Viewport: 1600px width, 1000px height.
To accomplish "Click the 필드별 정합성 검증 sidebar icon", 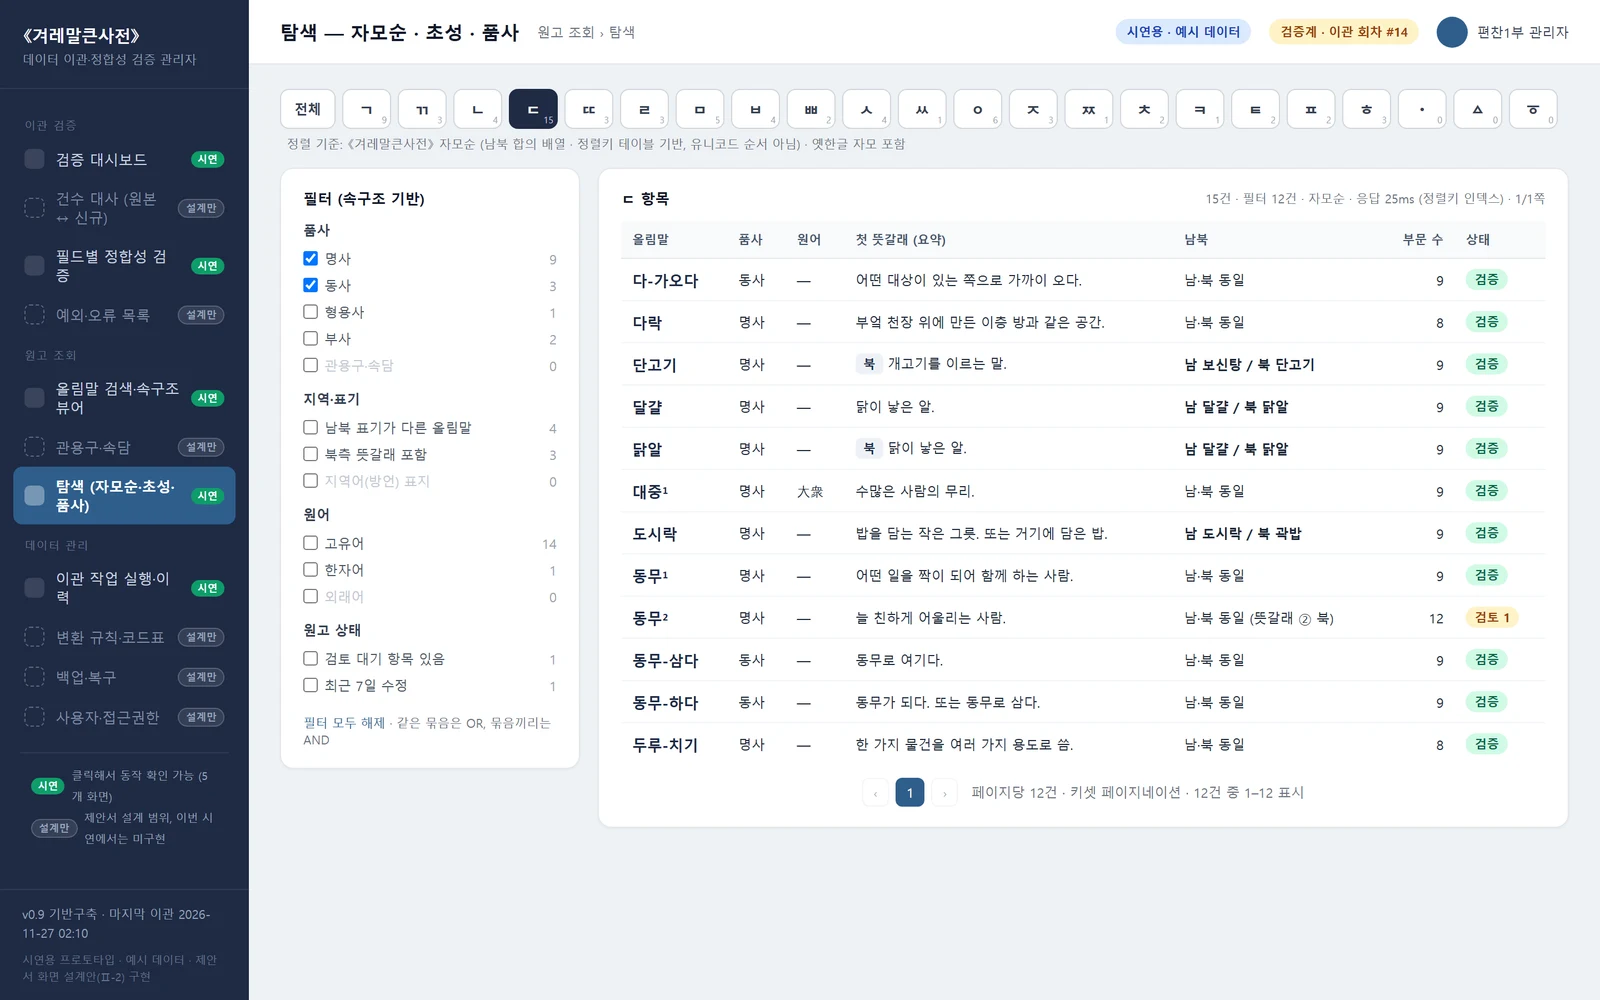I will tap(34, 266).
